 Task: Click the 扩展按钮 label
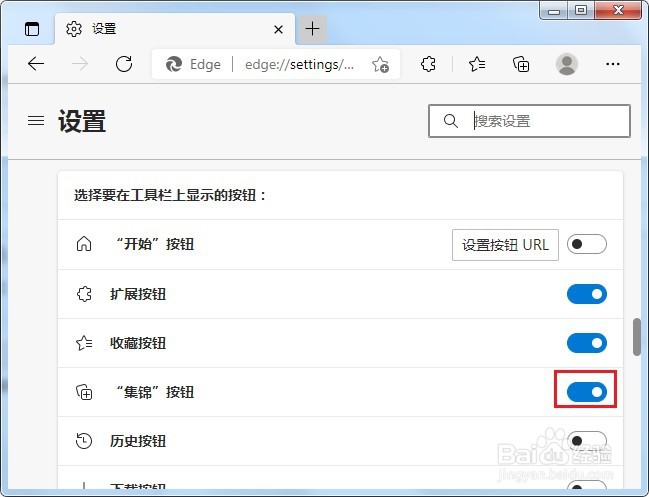[138, 294]
